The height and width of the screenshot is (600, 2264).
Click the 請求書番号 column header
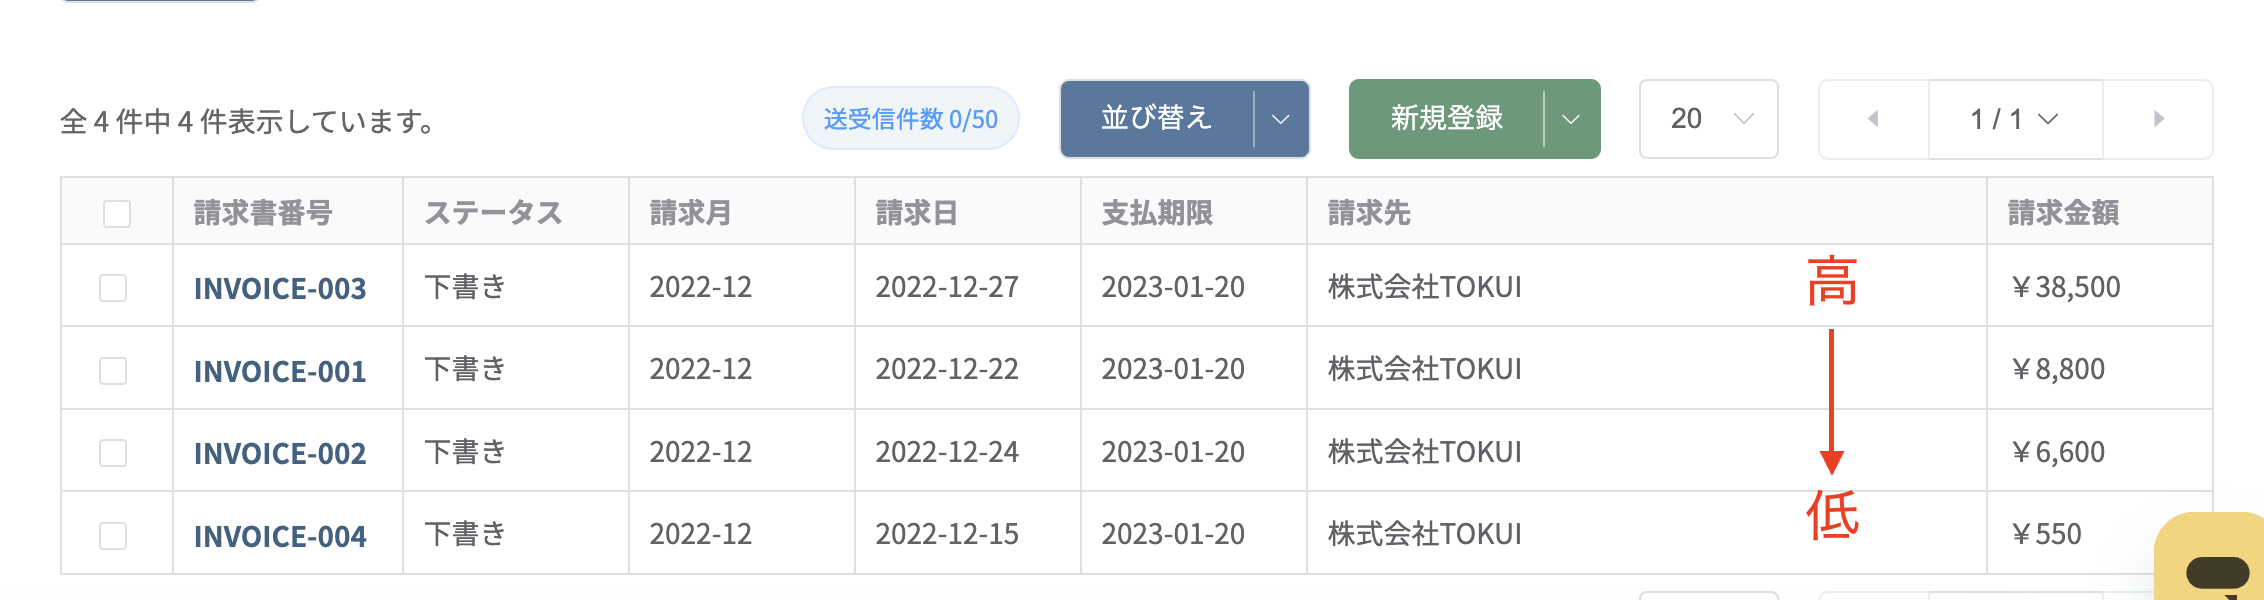(x=263, y=213)
